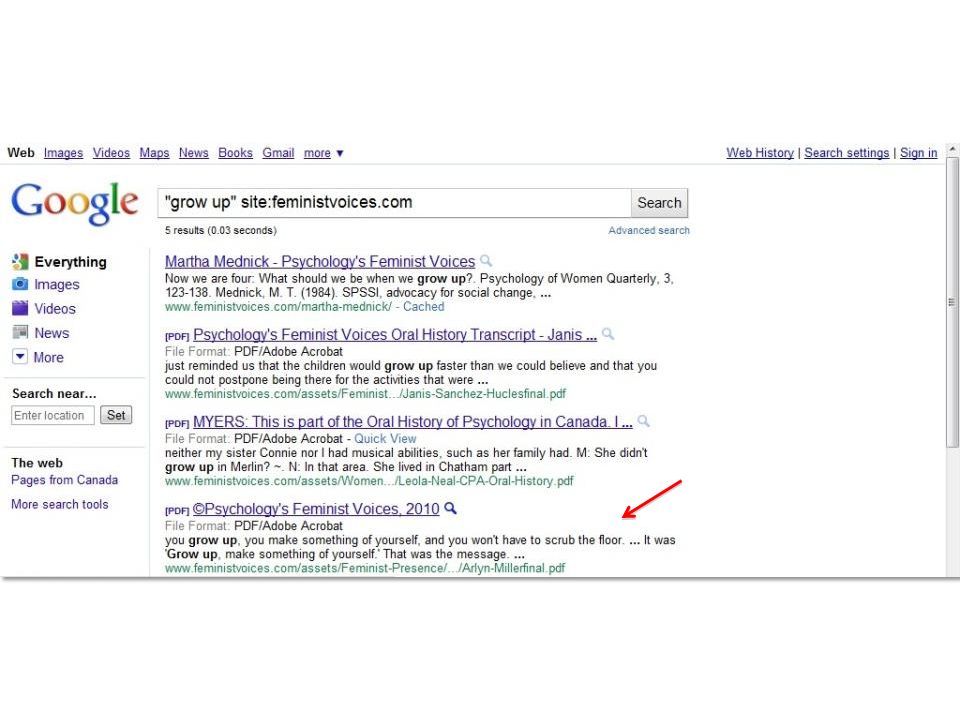Select Web in the top navigation bar
The width and height of the screenshot is (960, 720).
(21, 152)
